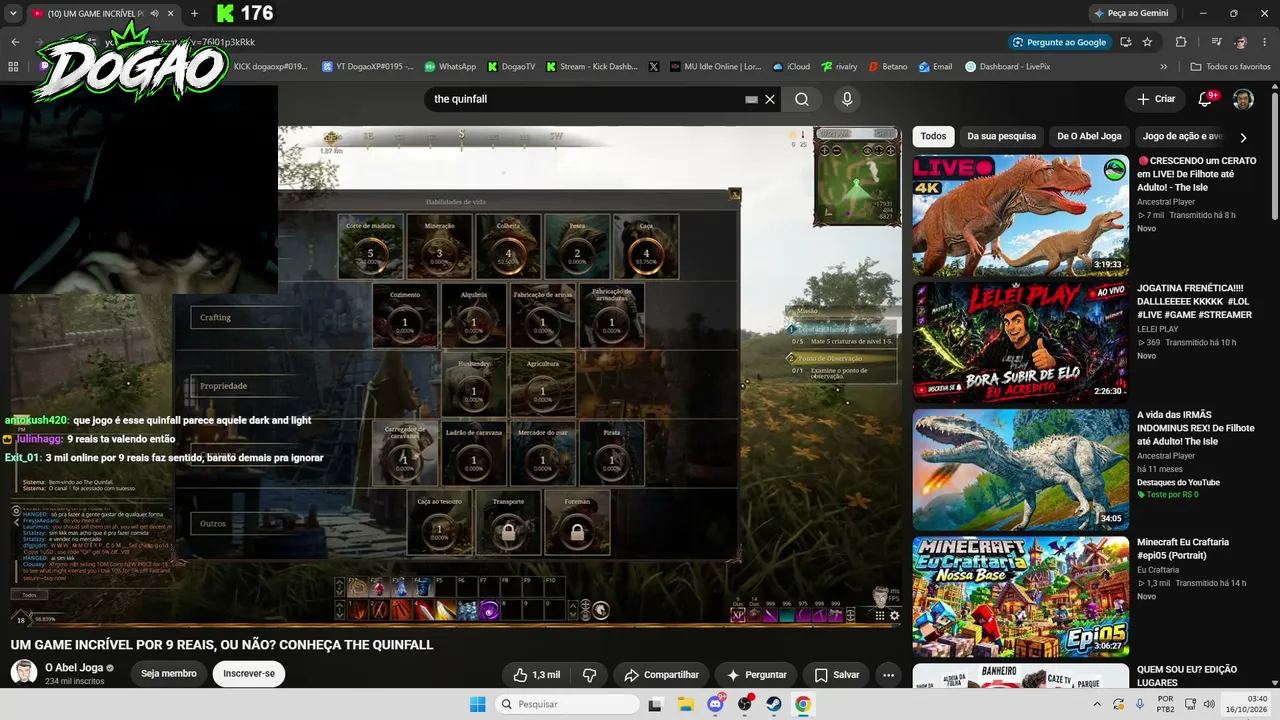Click the "Criar" create button
This screenshot has width=1280, height=720.
[1156, 99]
